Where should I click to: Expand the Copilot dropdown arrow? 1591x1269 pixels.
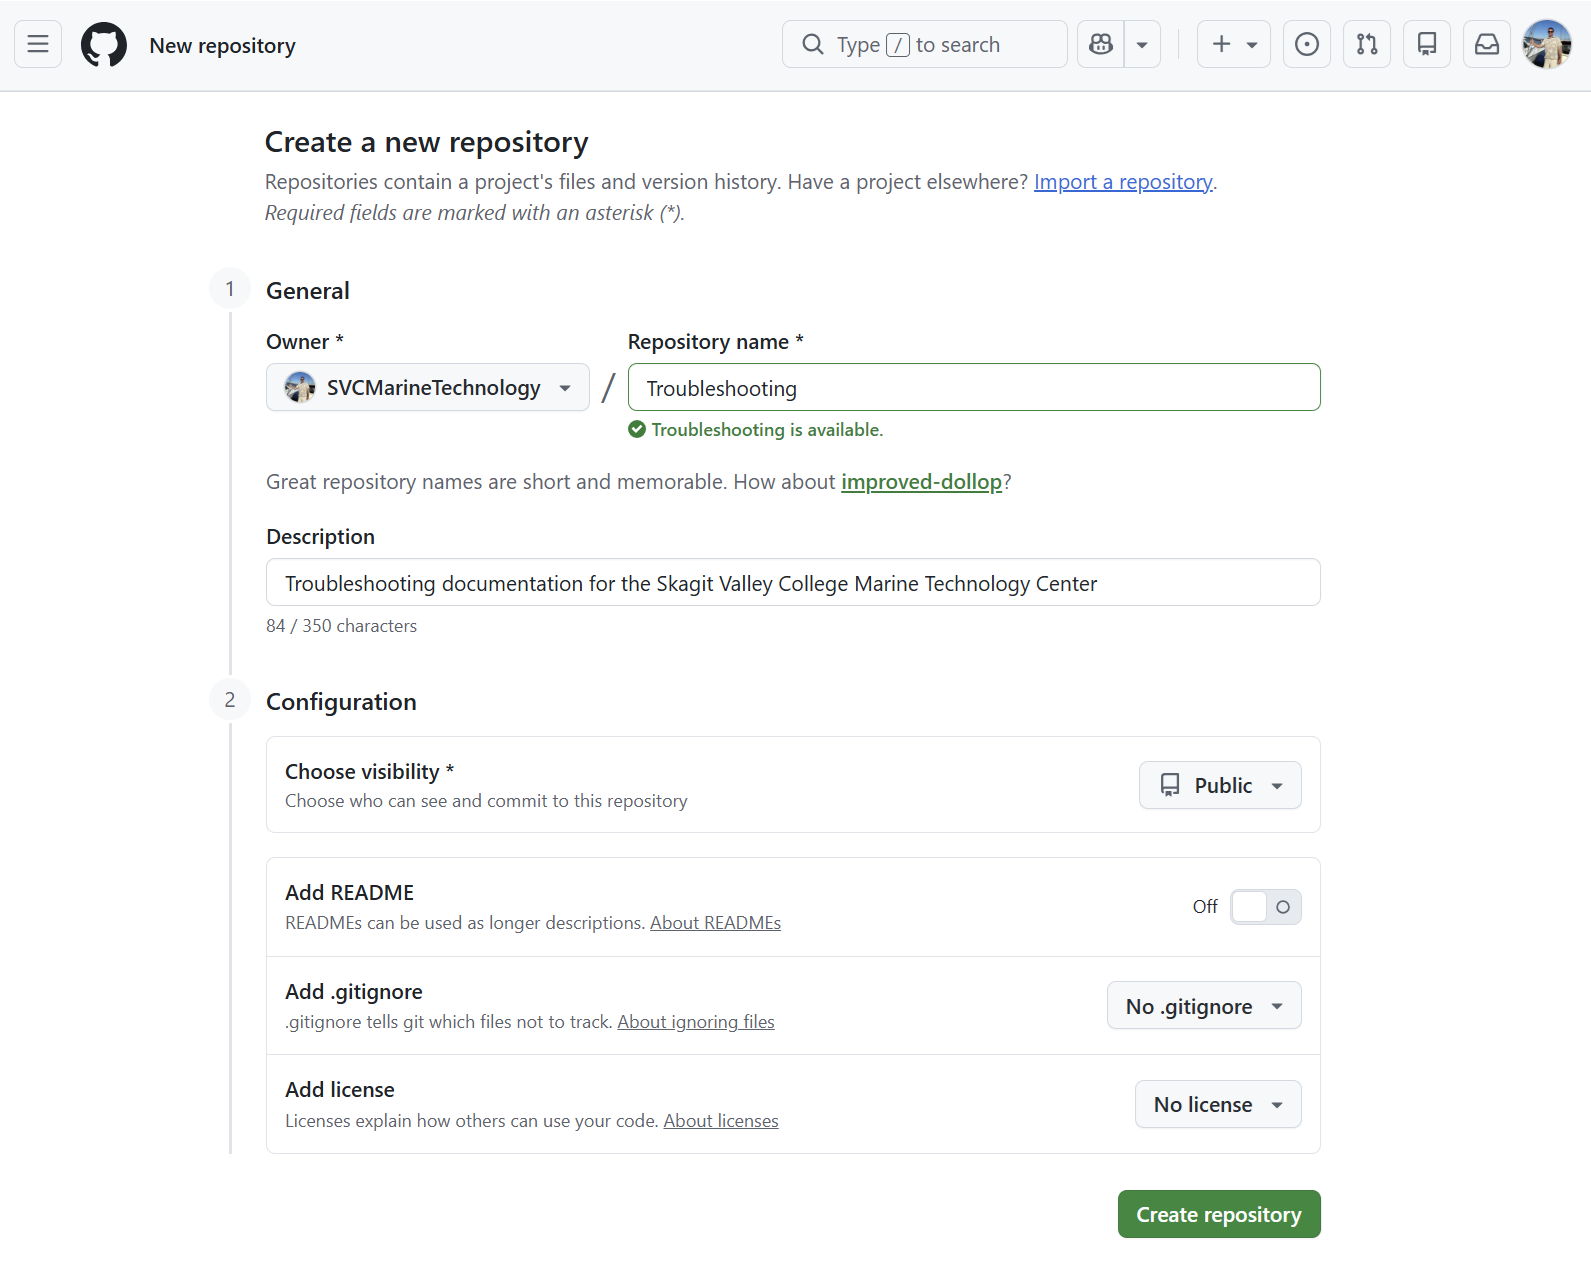point(1142,45)
